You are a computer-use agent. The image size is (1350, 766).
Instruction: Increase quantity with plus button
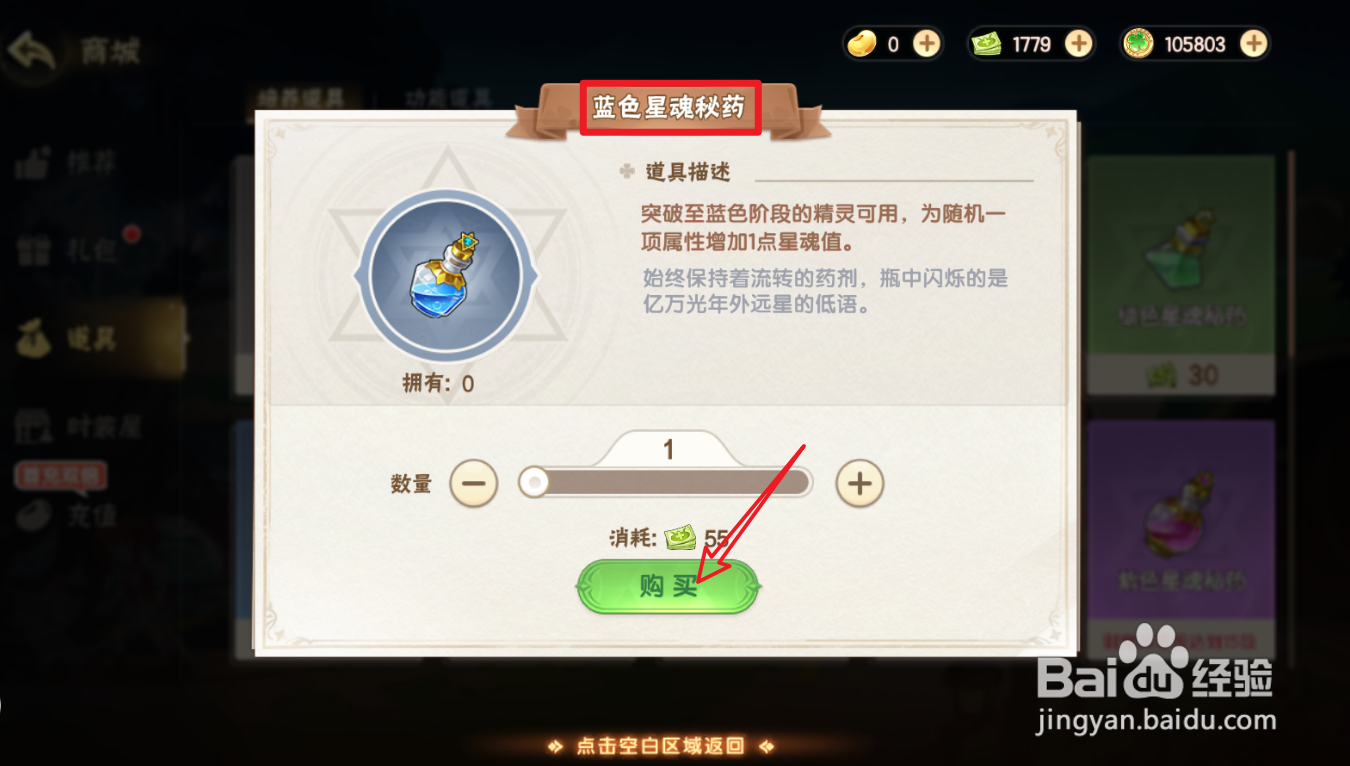tap(859, 484)
